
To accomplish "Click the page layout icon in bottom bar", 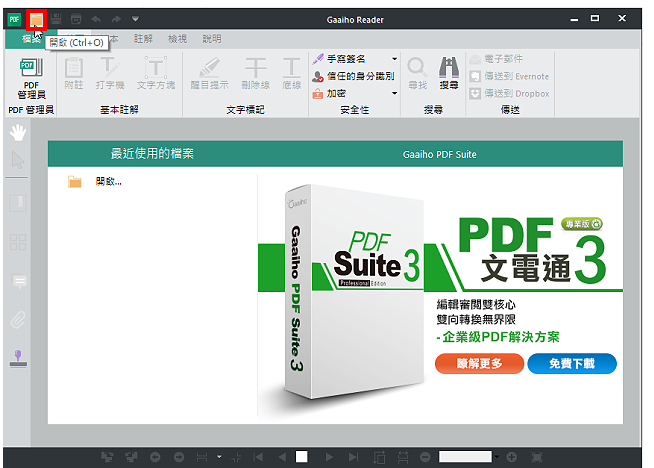I will coord(202,458).
